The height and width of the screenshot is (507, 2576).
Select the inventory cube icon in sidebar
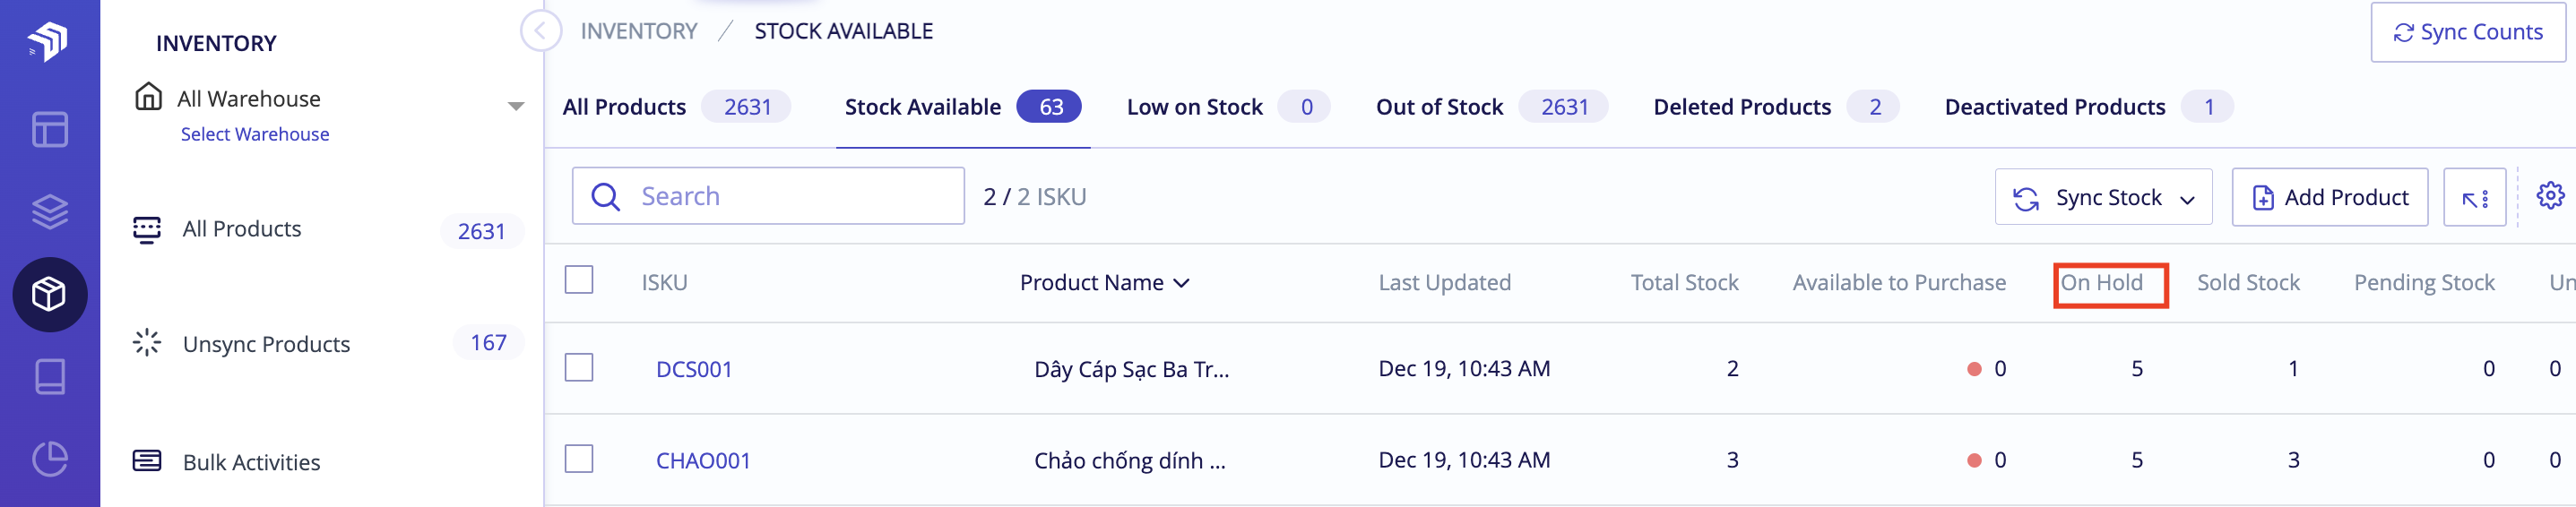50,295
